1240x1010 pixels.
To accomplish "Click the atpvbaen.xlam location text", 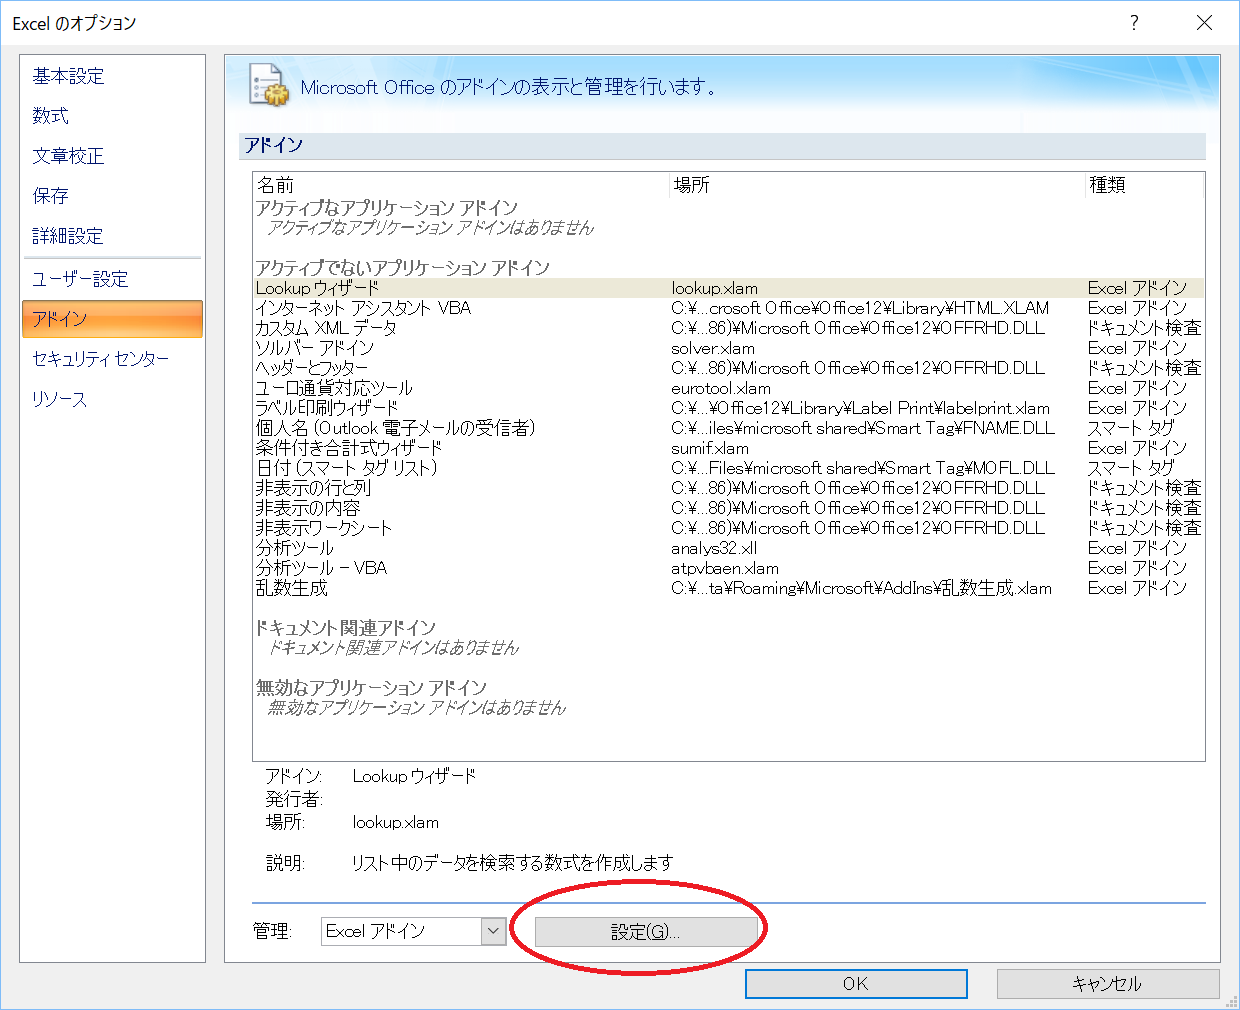I will (725, 568).
